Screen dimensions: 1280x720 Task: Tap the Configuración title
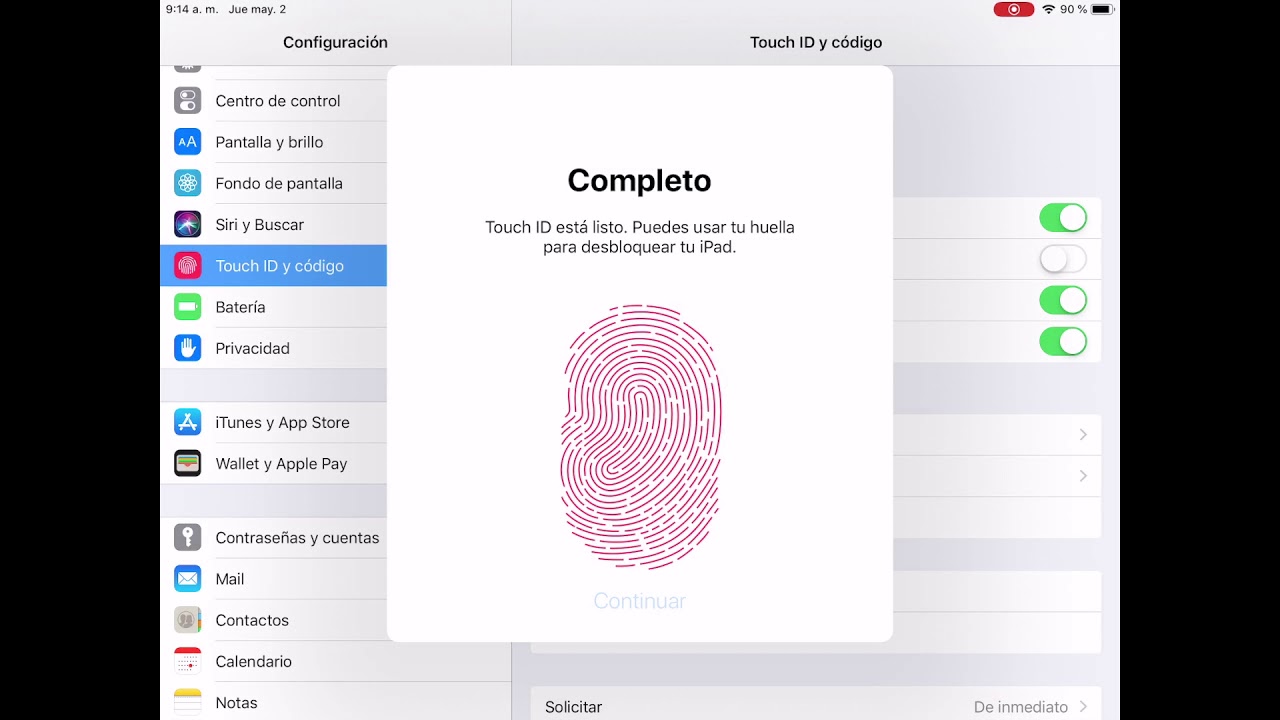(335, 42)
